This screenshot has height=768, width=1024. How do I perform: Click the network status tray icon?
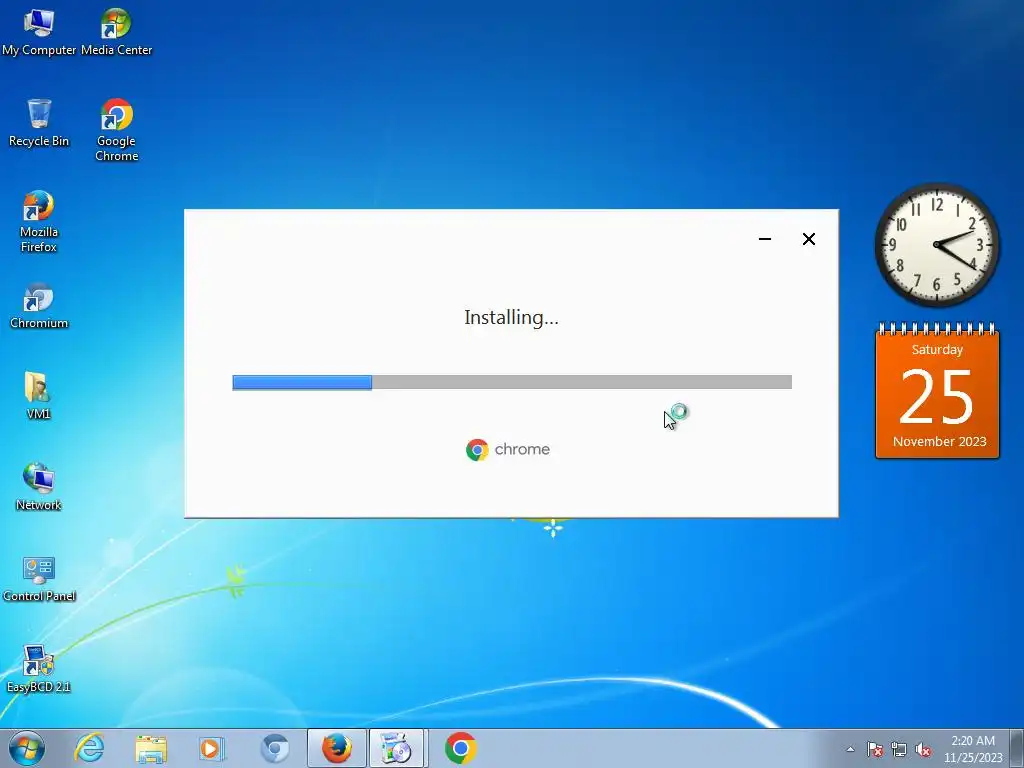[x=899, y=749]
